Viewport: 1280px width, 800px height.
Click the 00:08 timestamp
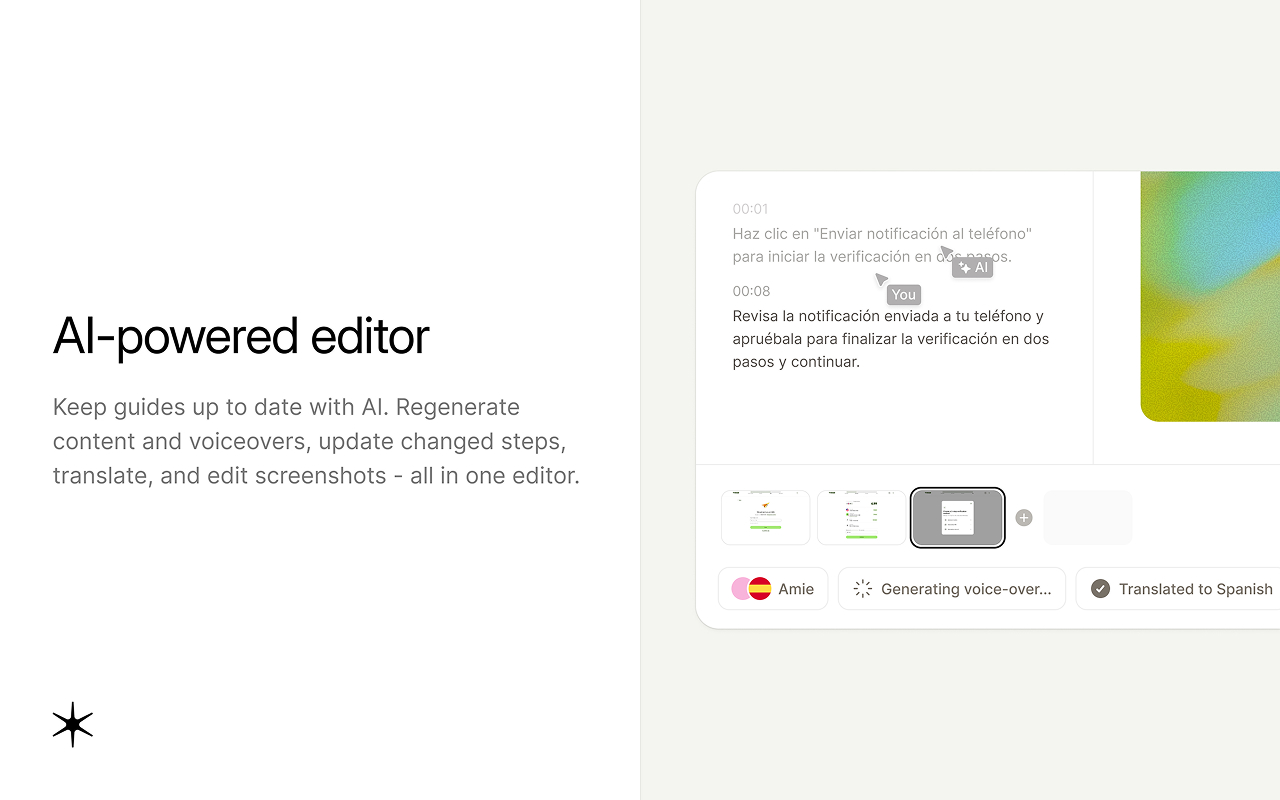tap(752, 291)
